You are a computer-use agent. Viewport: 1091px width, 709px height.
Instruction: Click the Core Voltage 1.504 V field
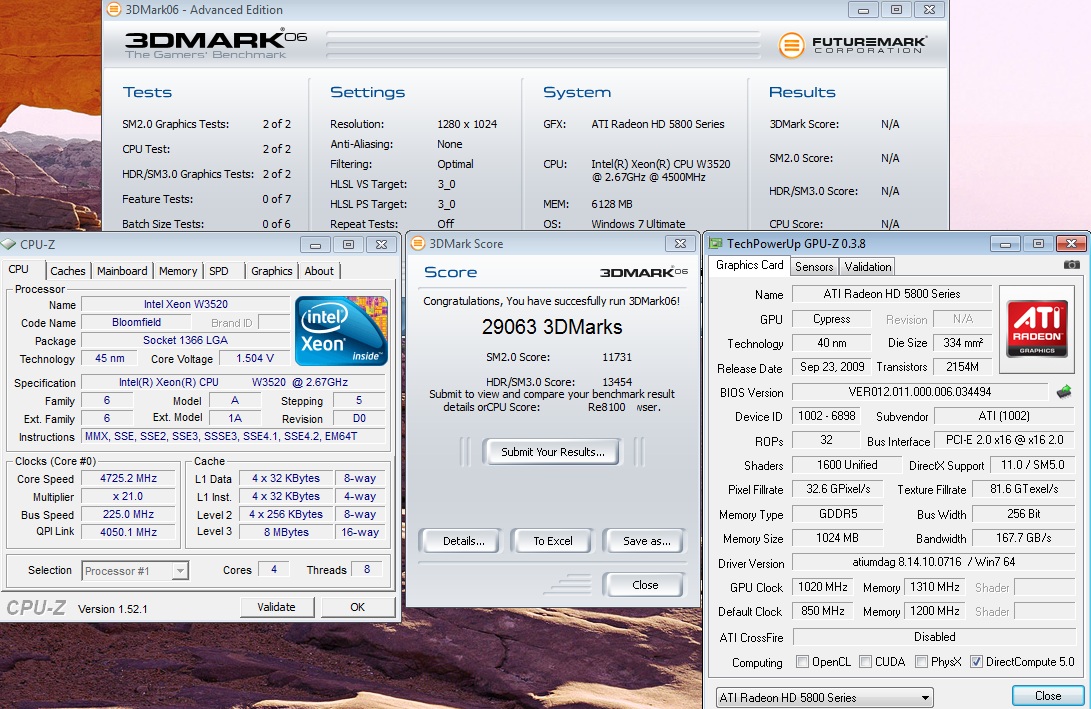pos(254,358)
